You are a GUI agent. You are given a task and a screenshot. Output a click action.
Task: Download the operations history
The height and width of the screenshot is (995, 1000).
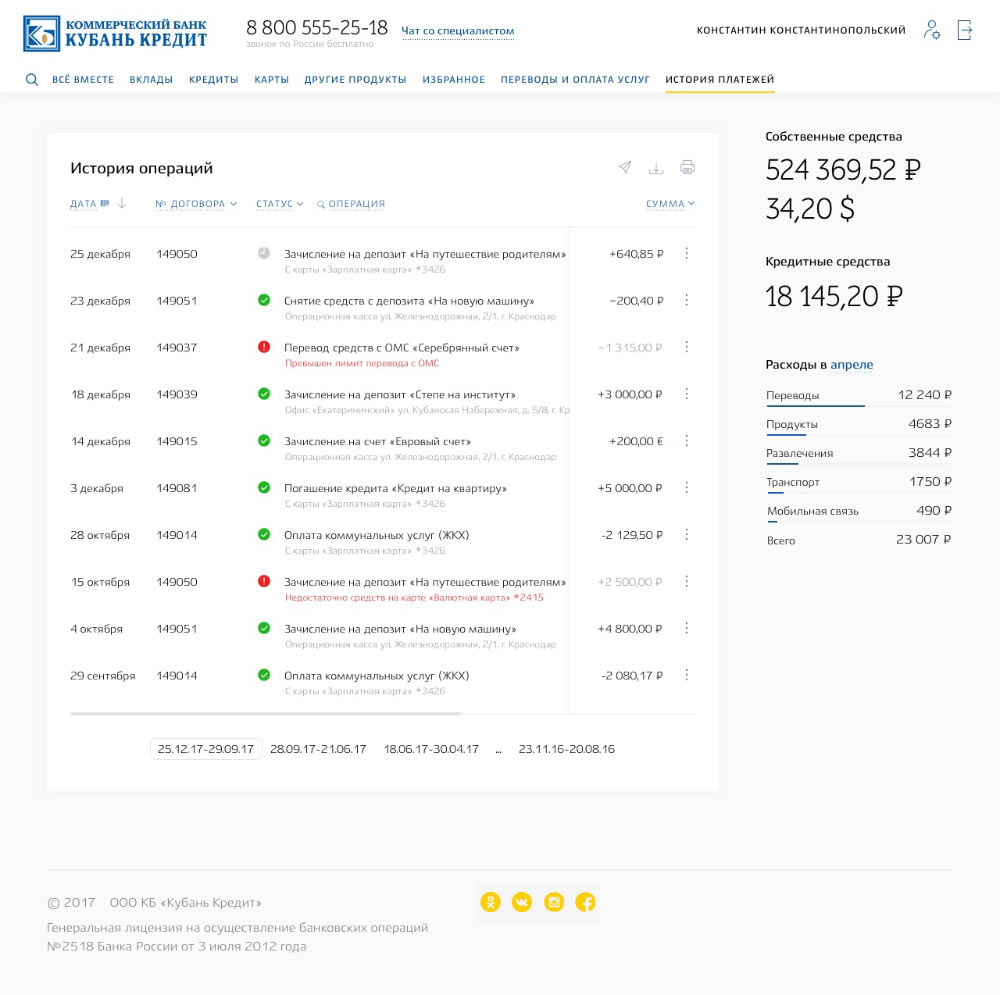[656, 167]
